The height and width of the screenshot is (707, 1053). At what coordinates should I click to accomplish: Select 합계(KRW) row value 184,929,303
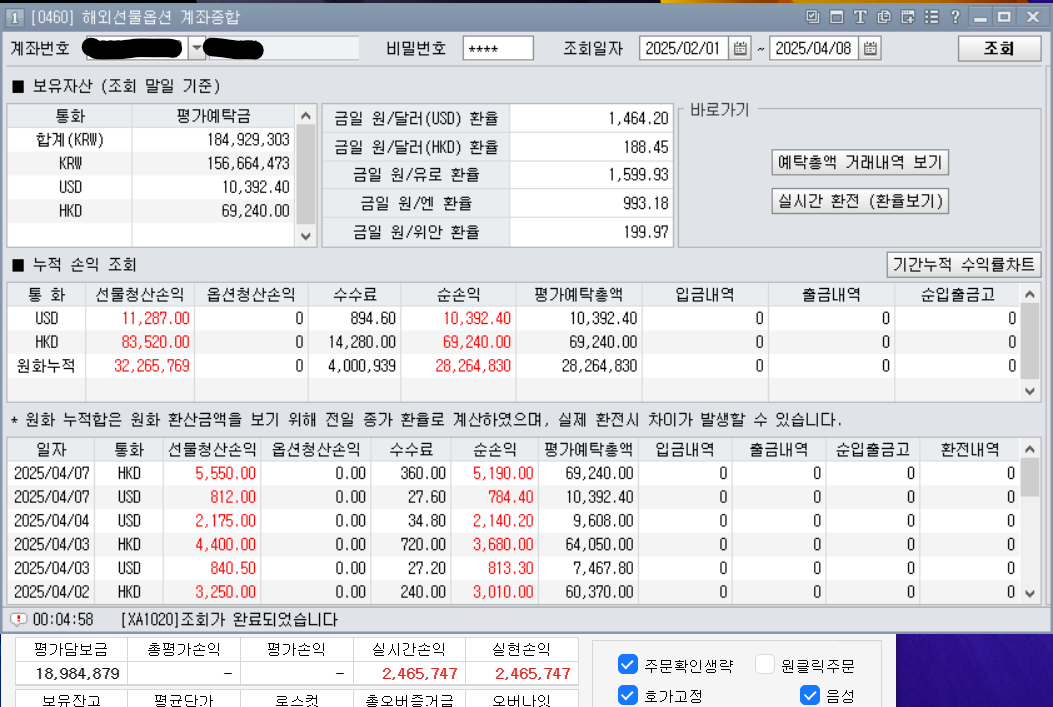click(x=248, y=140)
